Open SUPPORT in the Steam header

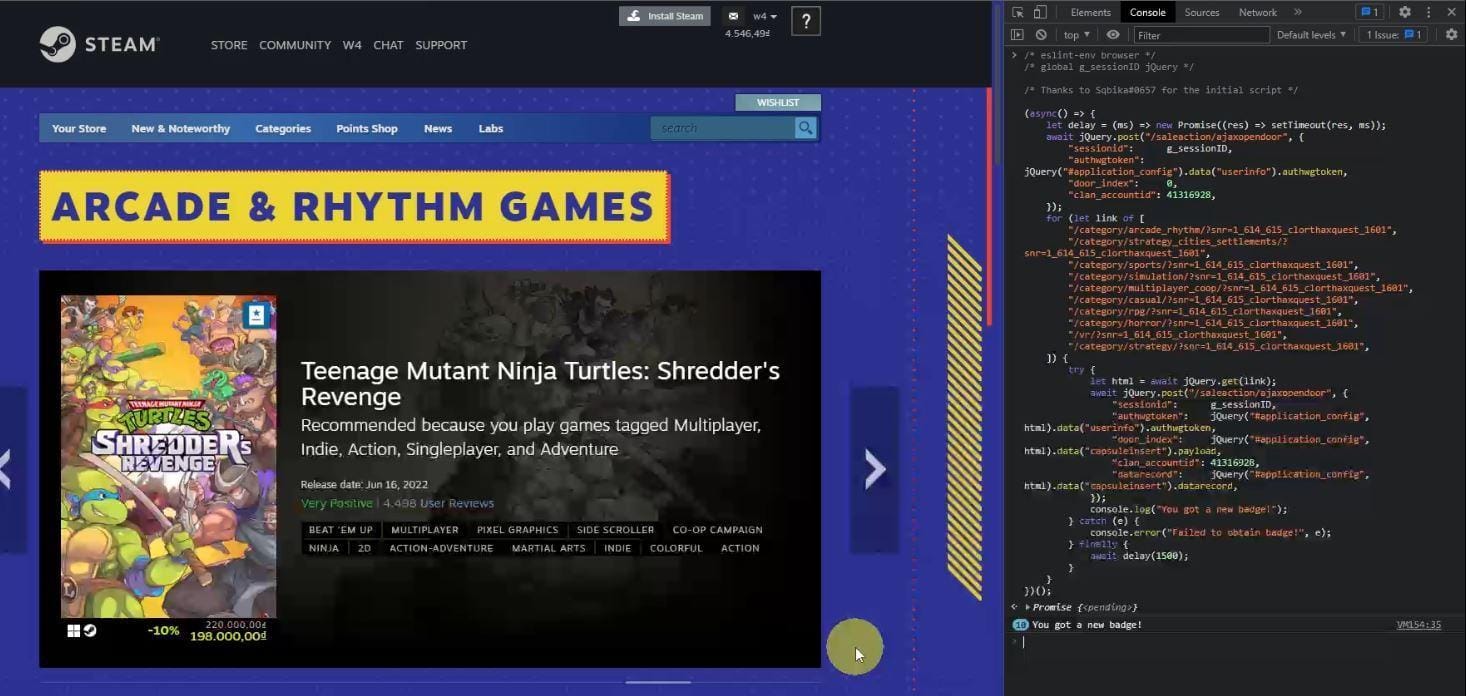point(441,45)
